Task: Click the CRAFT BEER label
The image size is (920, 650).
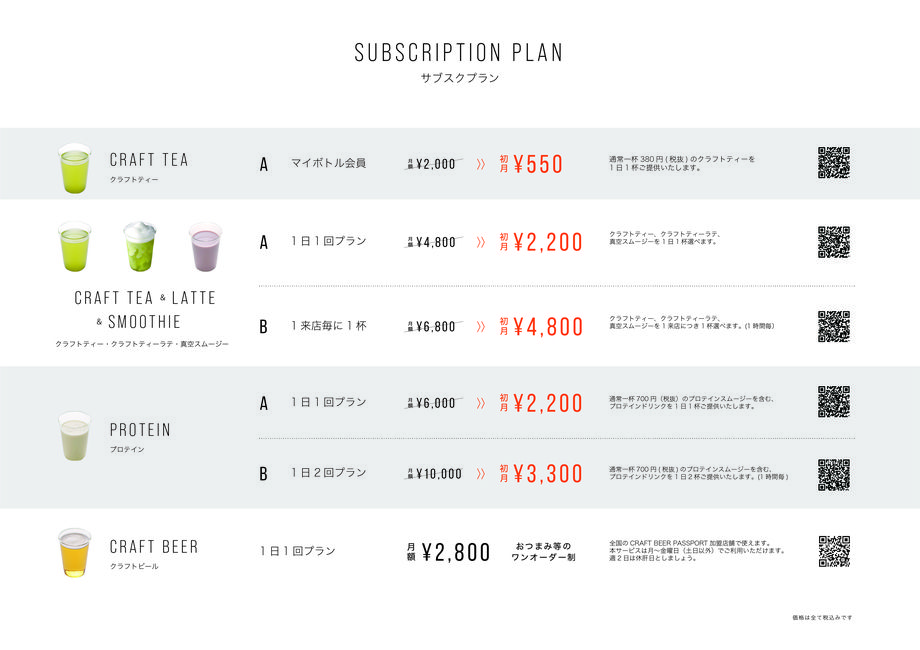Action: point(154,547)
